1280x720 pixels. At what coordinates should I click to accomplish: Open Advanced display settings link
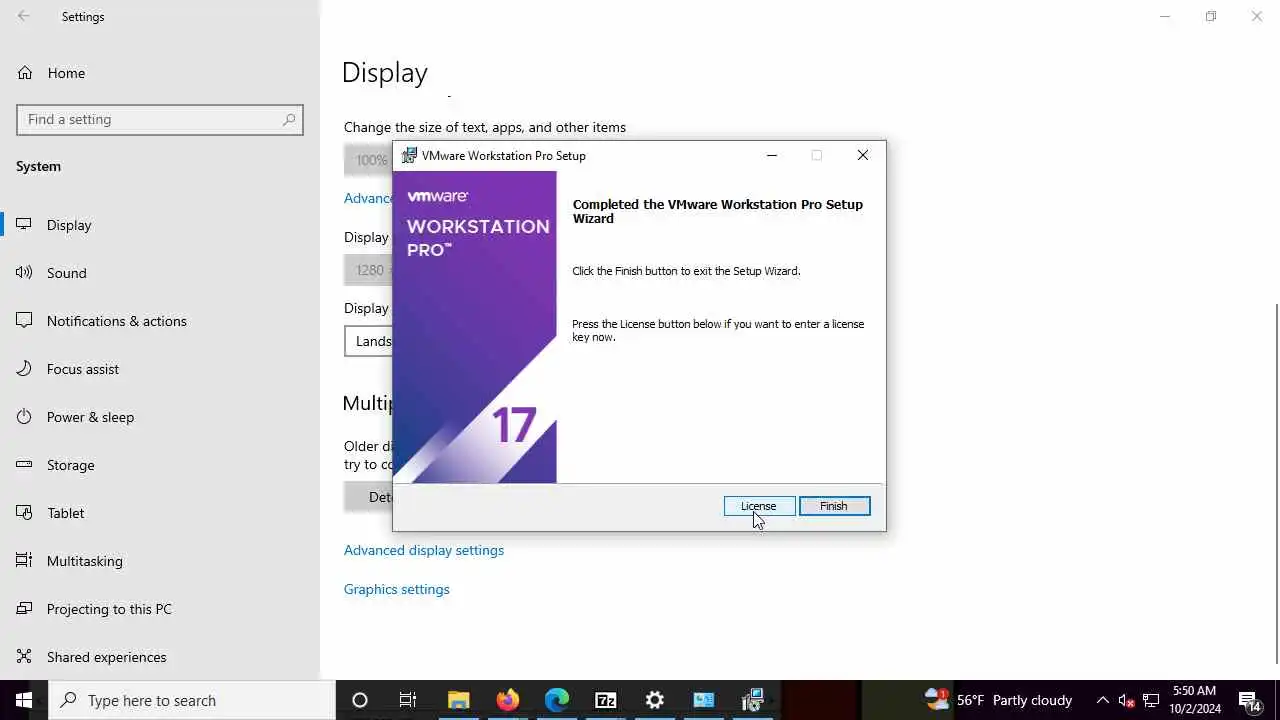coord(424,550)
